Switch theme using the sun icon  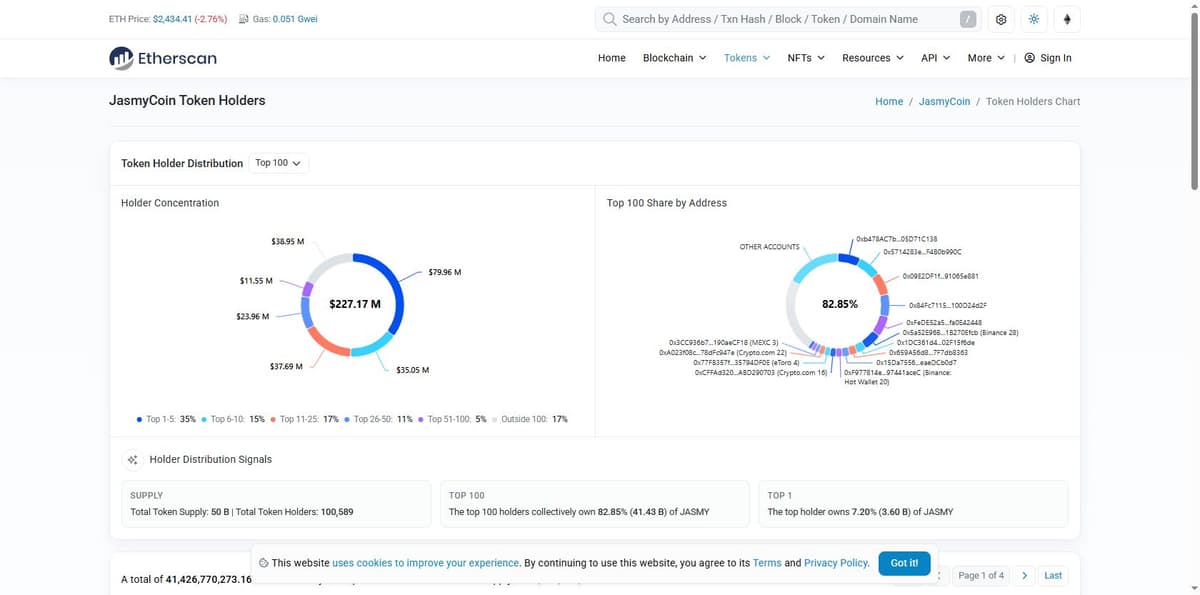[x=1034, y=19]
